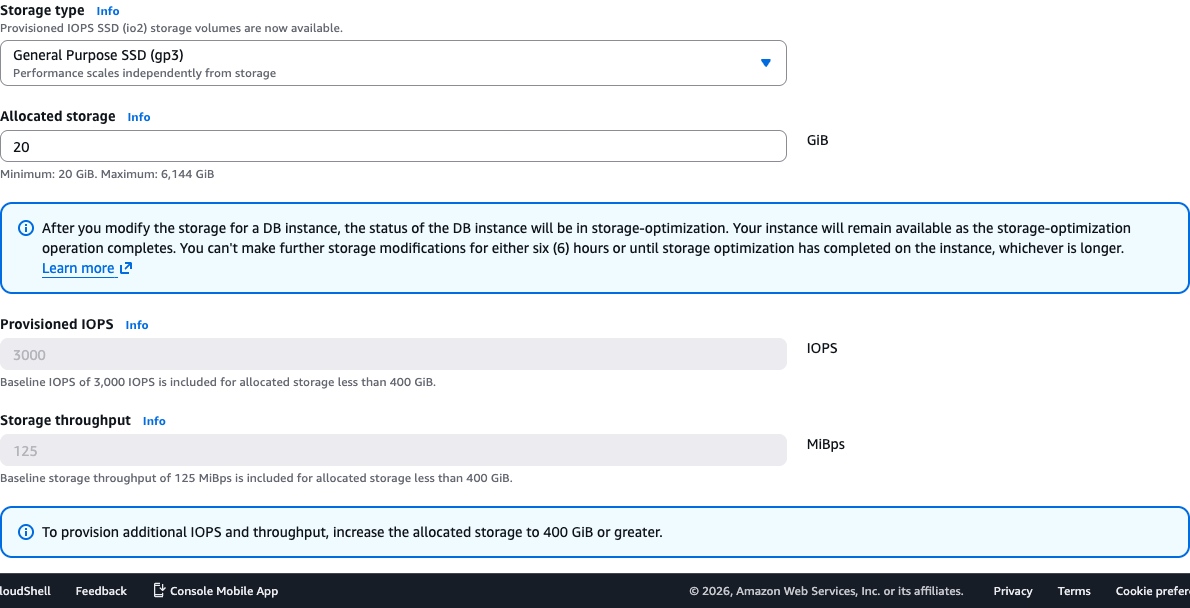1190x608 pixels.
Task: Focus the Allocated storage field showing 20
Action: tap(393, 146)
